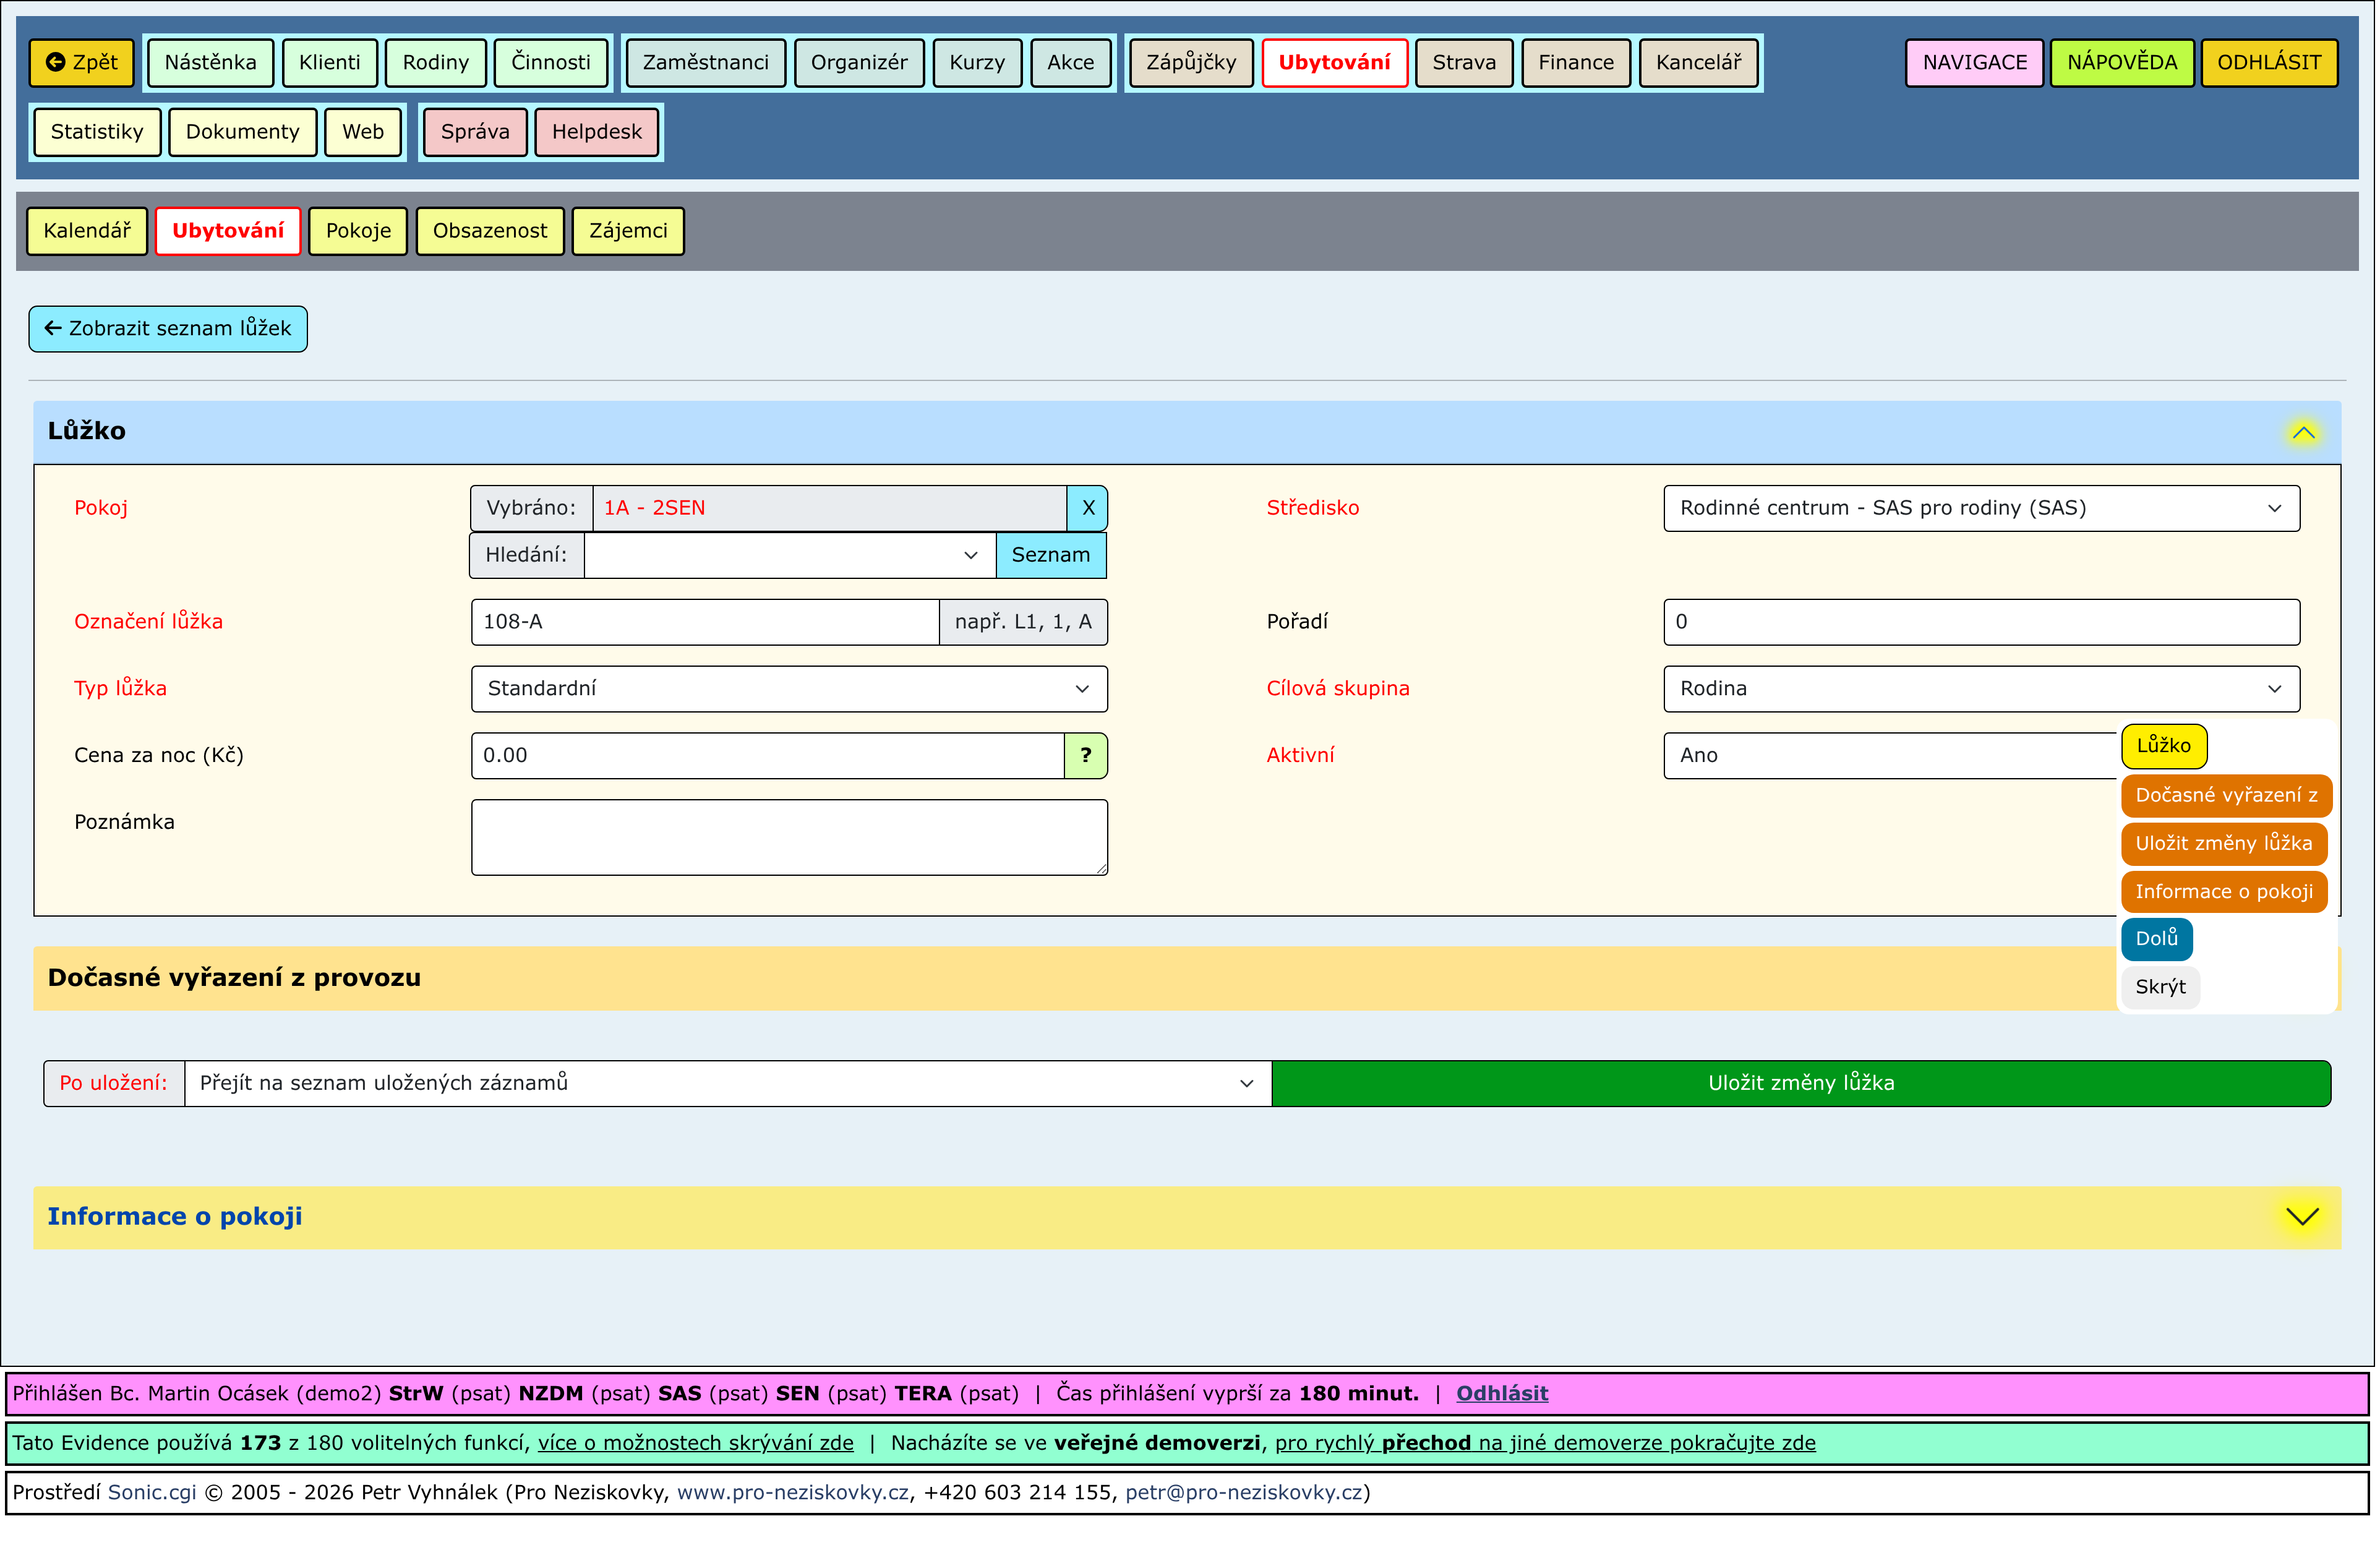Click Zobrazit seznam lůžek arrow button
The image size is (2380, 1550).
tap(168, 329)
